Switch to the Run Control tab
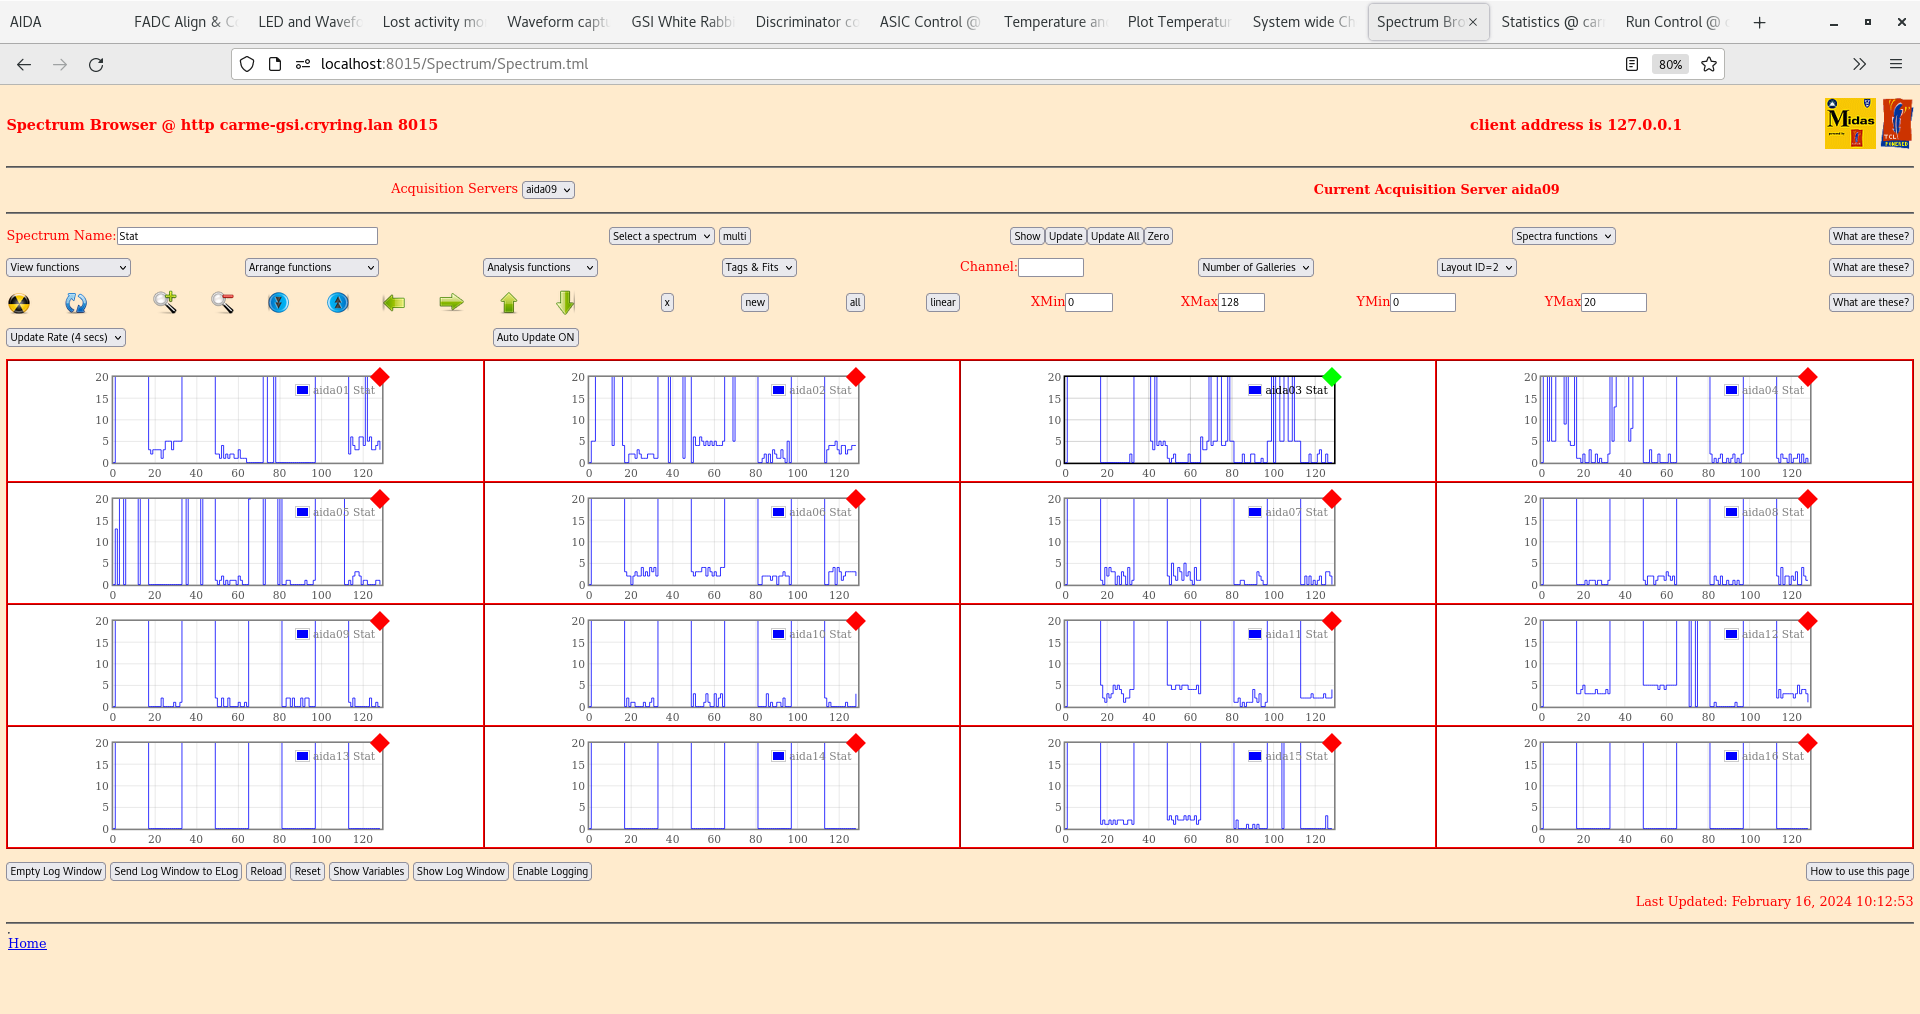The width and height of the screenshot is (1920, 1014). coord(1671,22)
